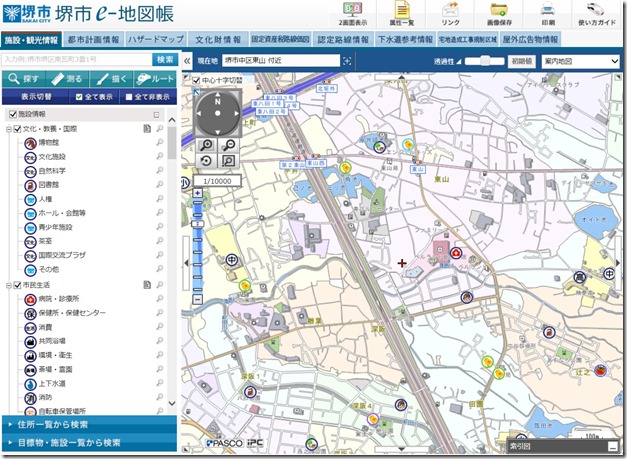The image size is (627, 459).
Task: Toggle the 市民生活 checkbox
Action: tap(17, 285)
